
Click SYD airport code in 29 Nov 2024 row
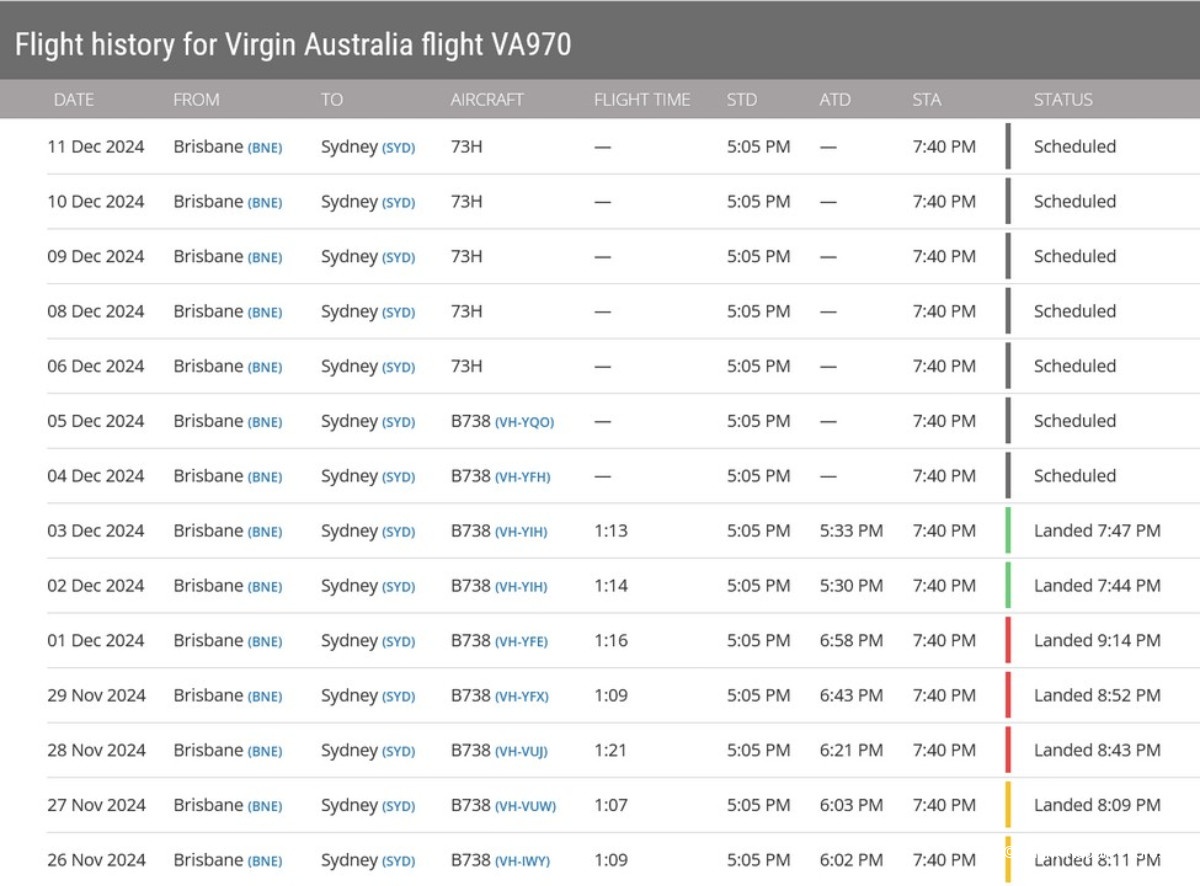pyautogui.click(x=398, y=697)
